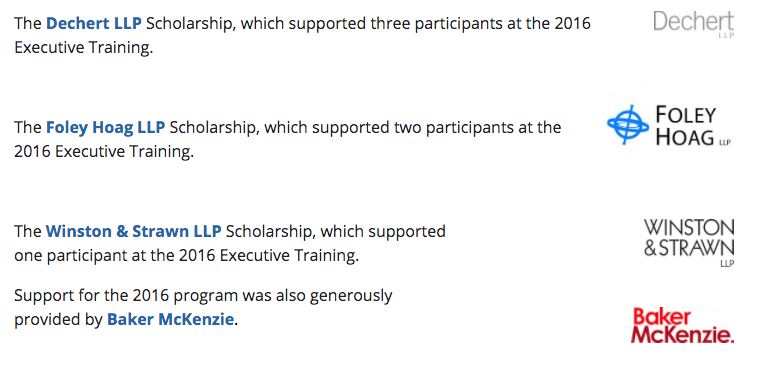The image size is (765, 383).
Task: Click the 'Support for the 2016 program' sentence
Action: pyautogui.click(x=203, y=307)
